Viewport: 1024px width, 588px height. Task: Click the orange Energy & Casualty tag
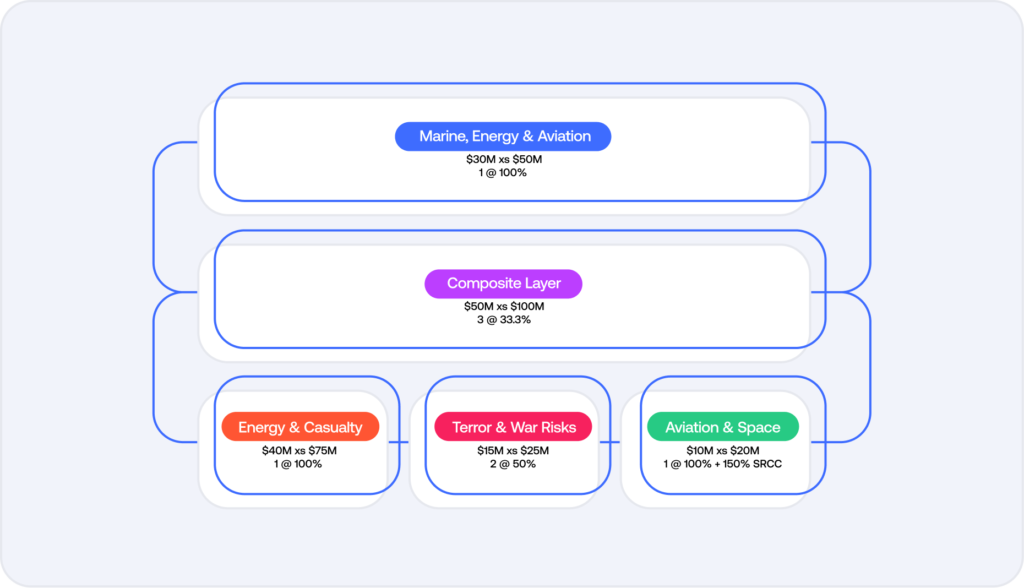coord(300,427)
